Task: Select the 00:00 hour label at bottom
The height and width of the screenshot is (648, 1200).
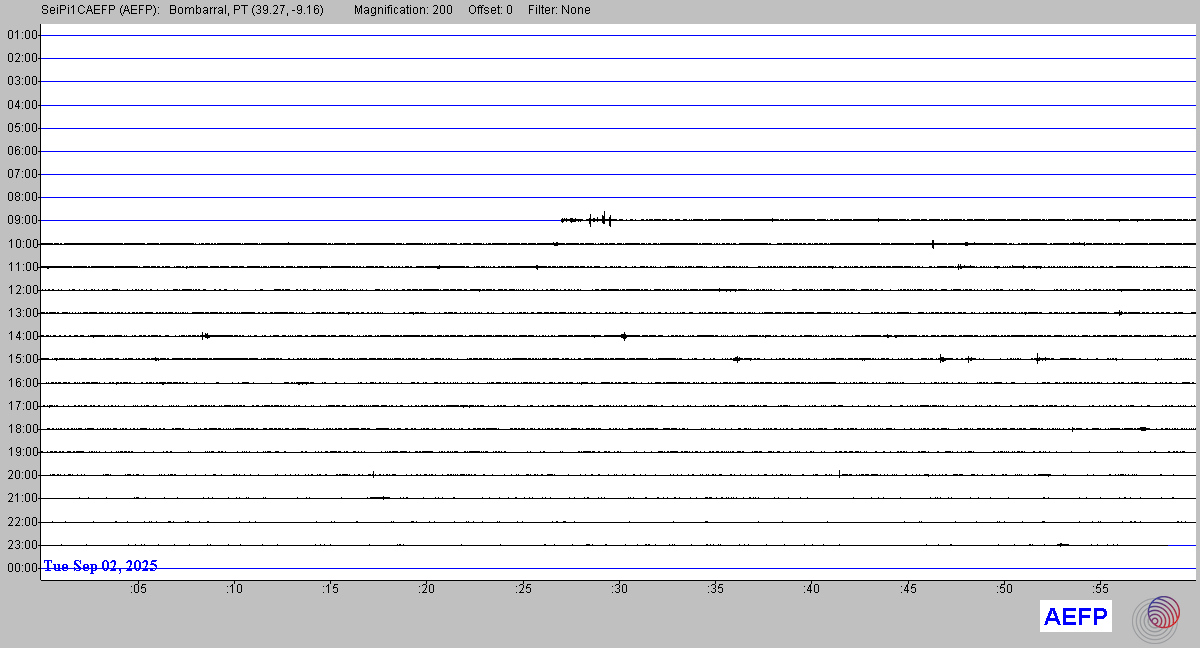Action: [x=22, y=568]
